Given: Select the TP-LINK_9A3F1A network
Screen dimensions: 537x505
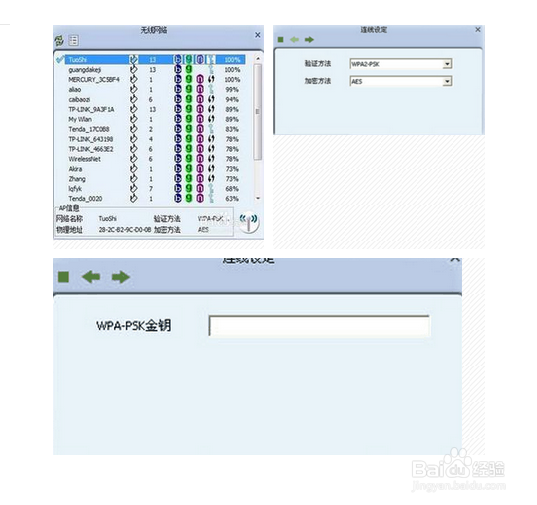Looking at the screenshot, I should point(91,110).
